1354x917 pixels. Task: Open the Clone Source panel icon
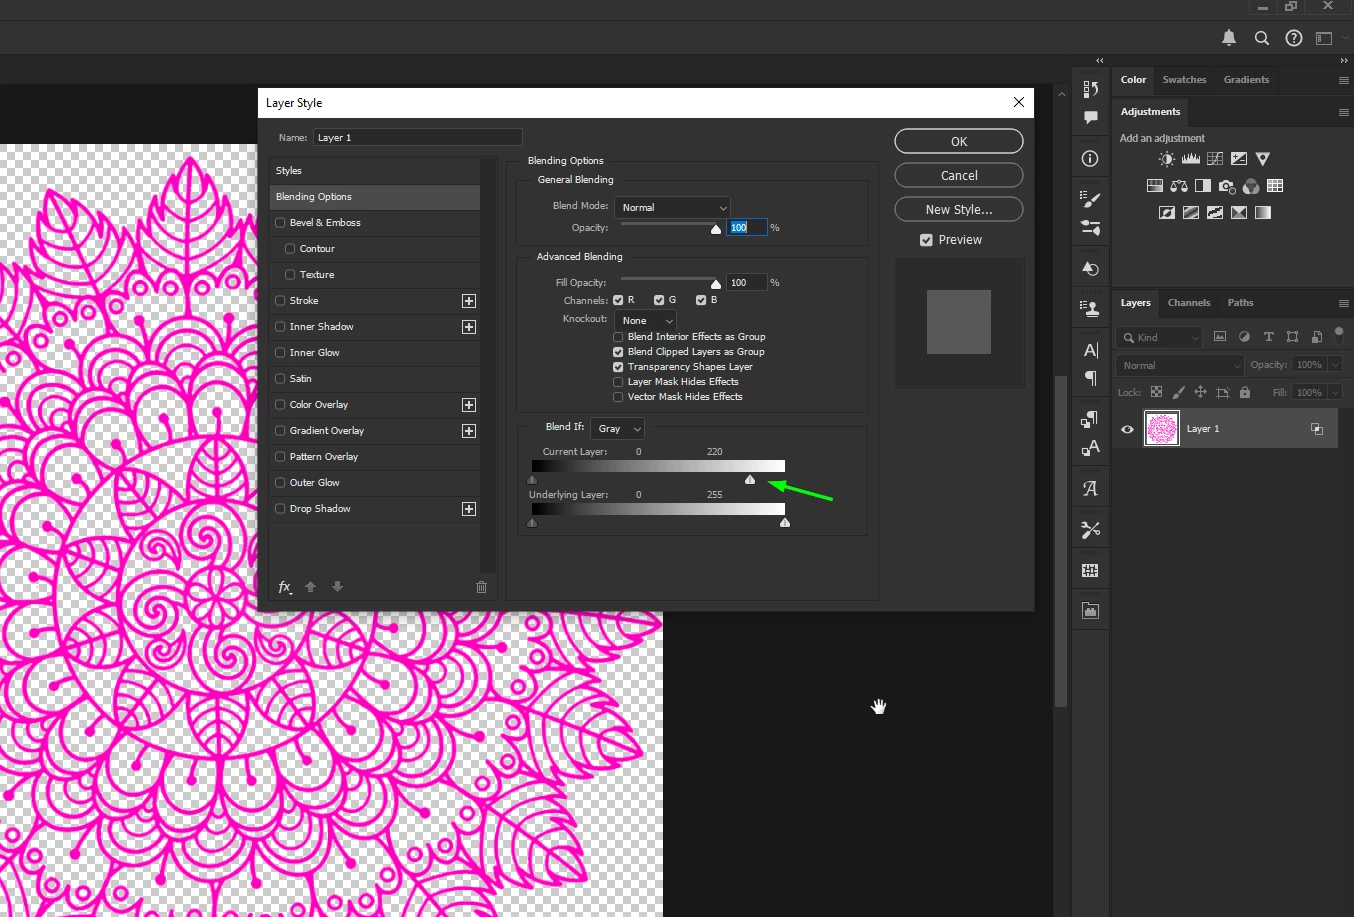click(x=1091, y=308)
